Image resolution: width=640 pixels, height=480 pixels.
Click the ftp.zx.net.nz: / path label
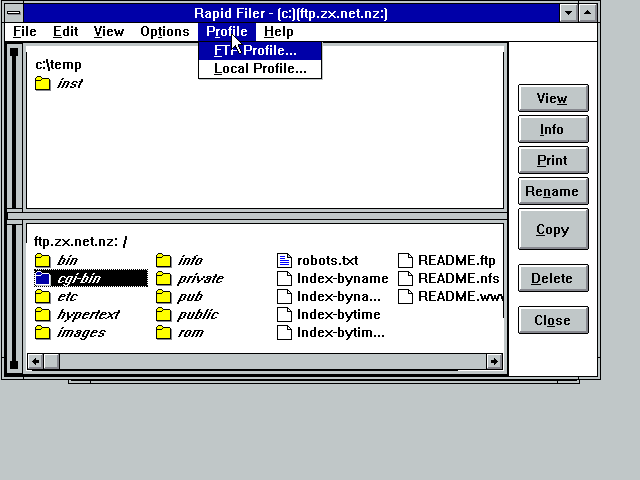(81, 241)
